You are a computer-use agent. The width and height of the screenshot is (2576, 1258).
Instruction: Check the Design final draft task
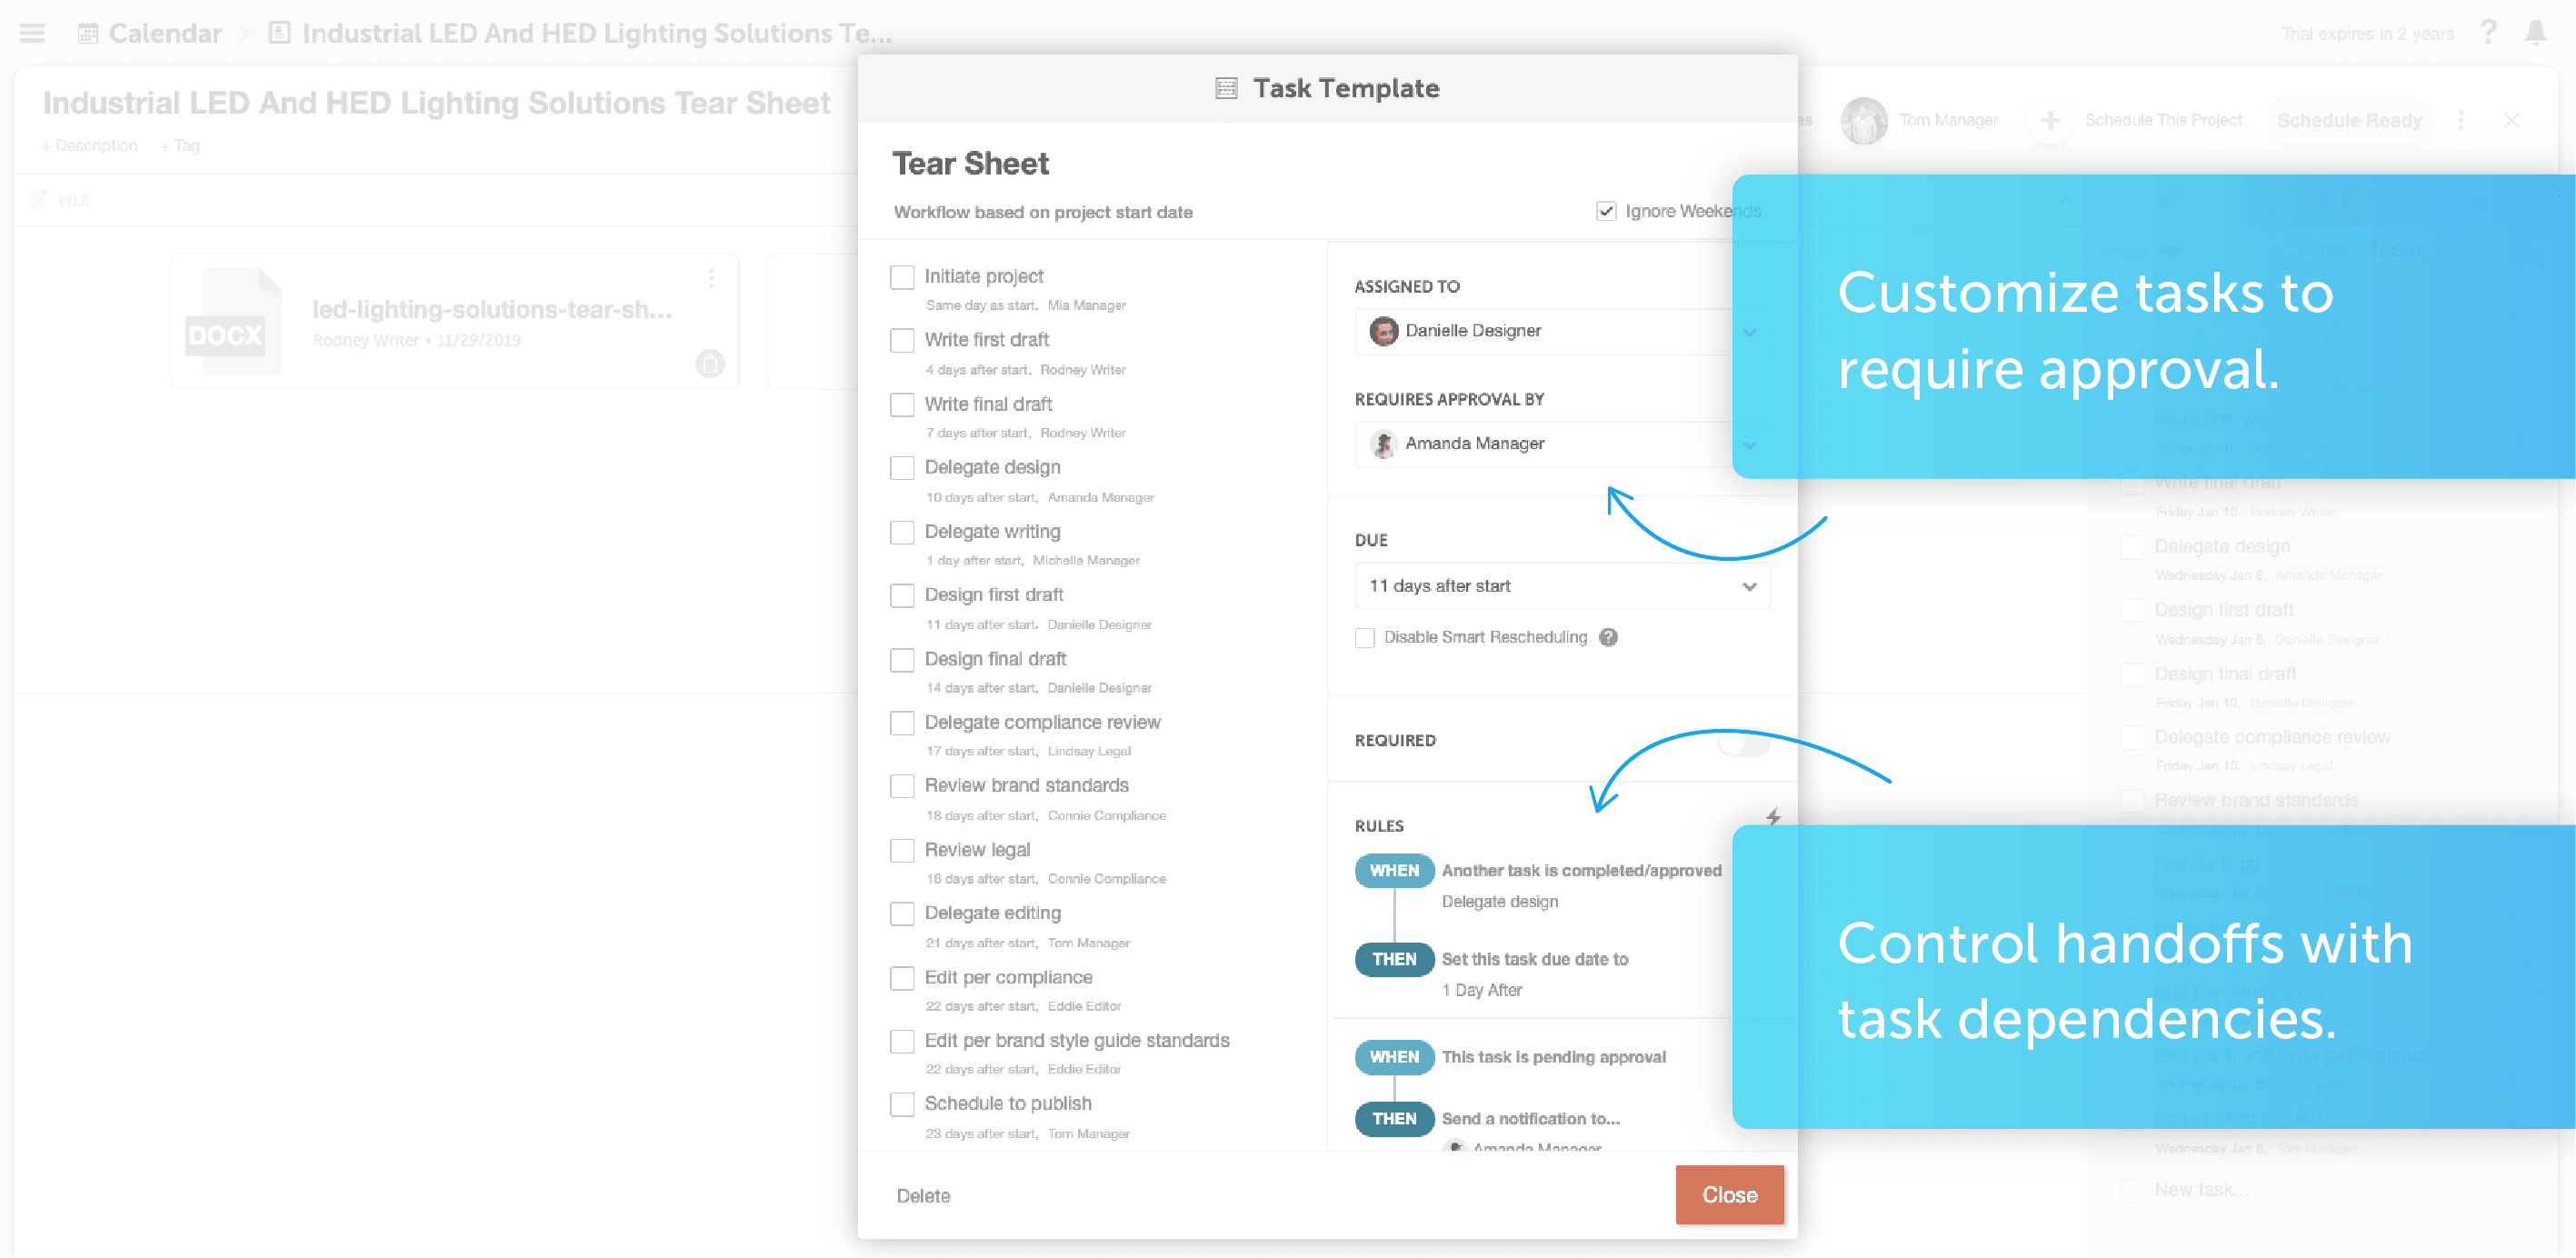902,659
